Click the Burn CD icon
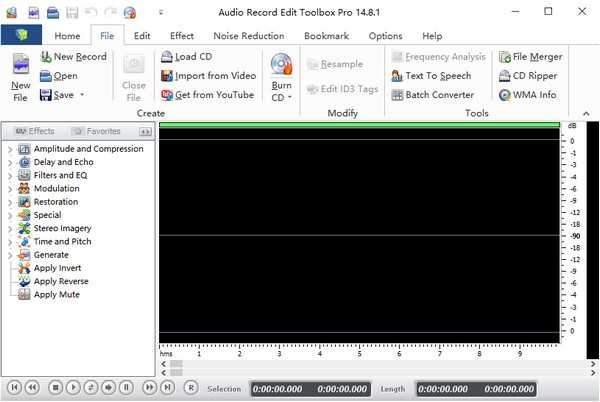Viewport: 600px width, 402px height. [281, 63]
